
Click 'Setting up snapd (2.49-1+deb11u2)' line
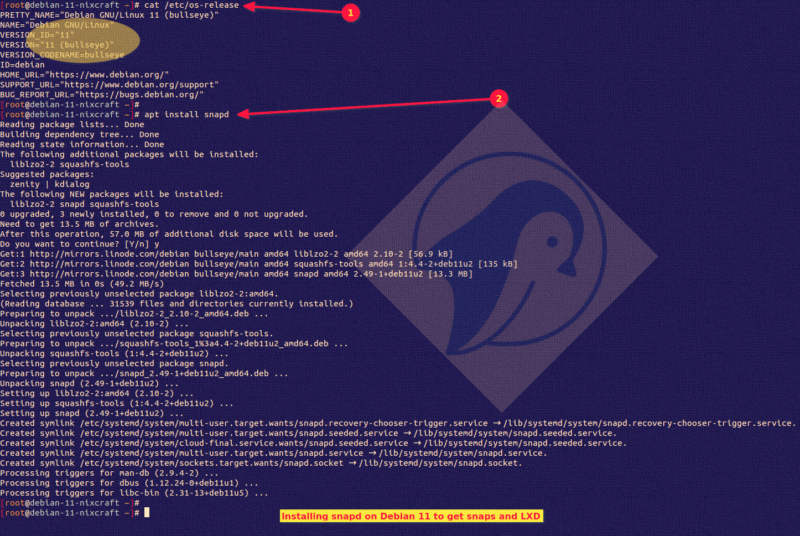click(x=92, y=413)
